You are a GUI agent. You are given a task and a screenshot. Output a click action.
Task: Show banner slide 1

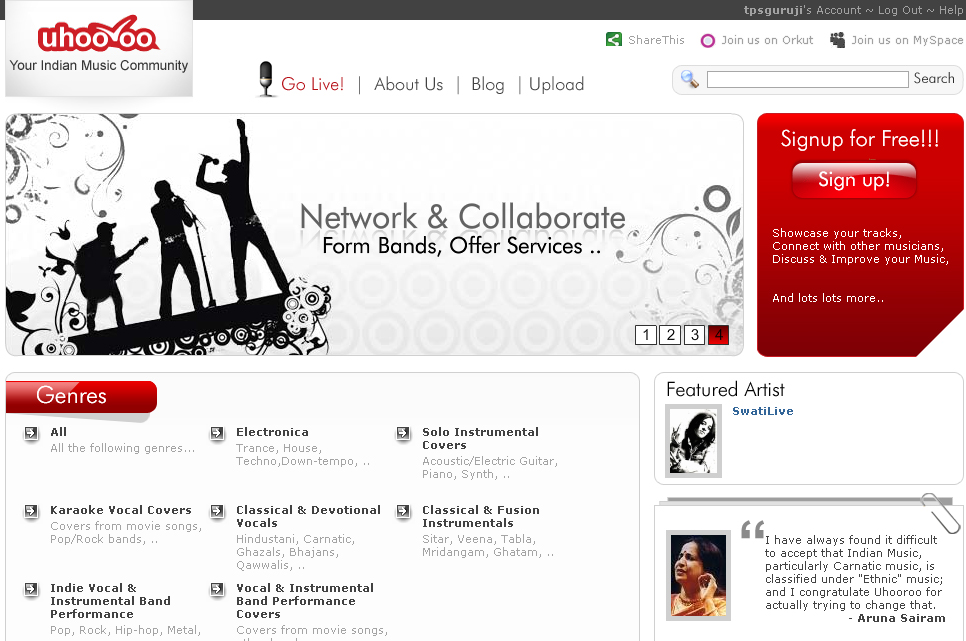[x=646, y=335]
